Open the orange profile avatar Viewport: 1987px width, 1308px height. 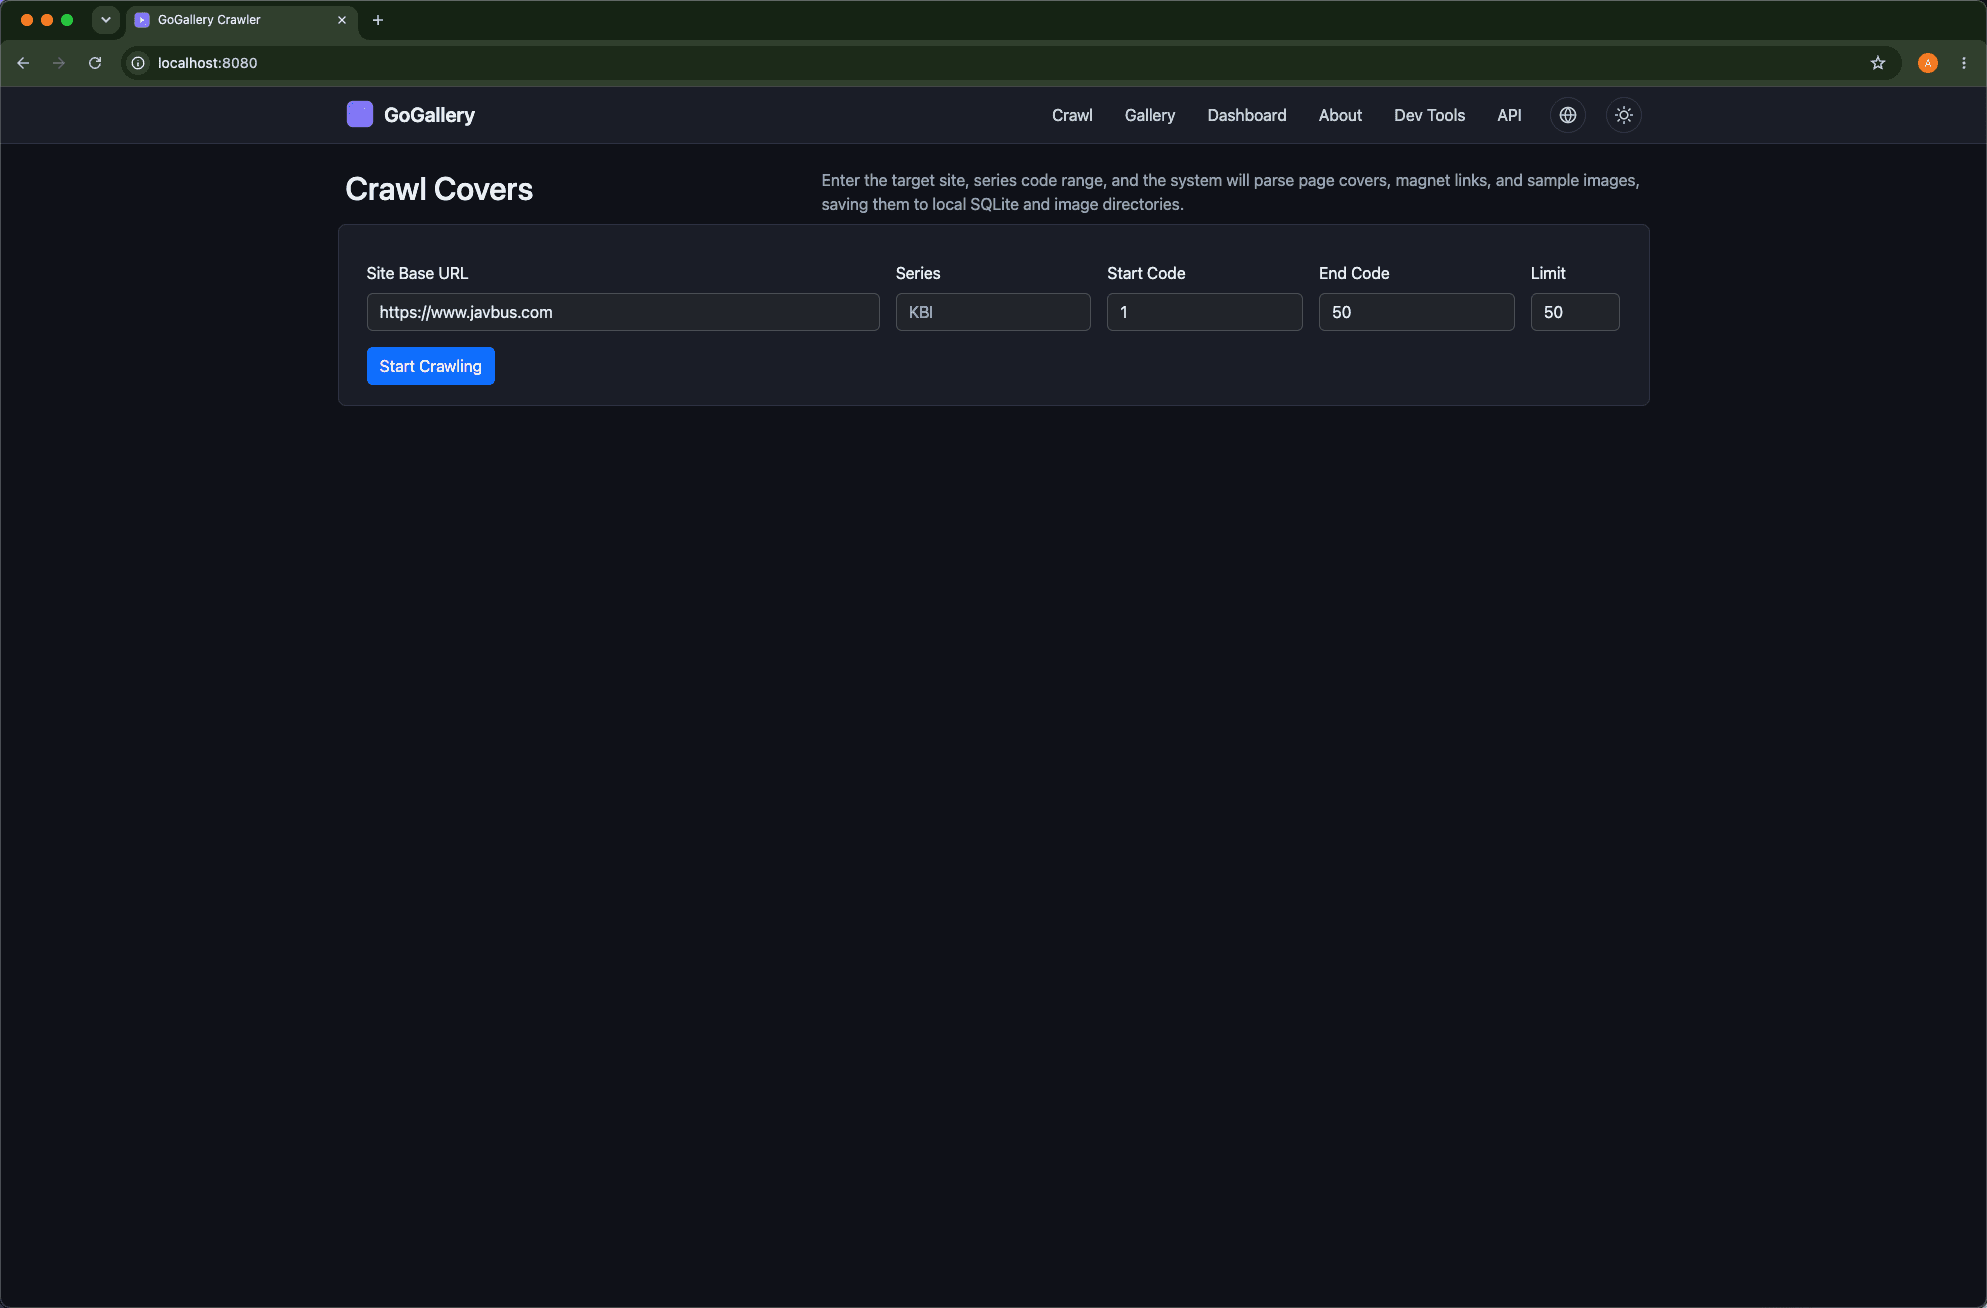pyautogui.click(x=1928, y=63)
